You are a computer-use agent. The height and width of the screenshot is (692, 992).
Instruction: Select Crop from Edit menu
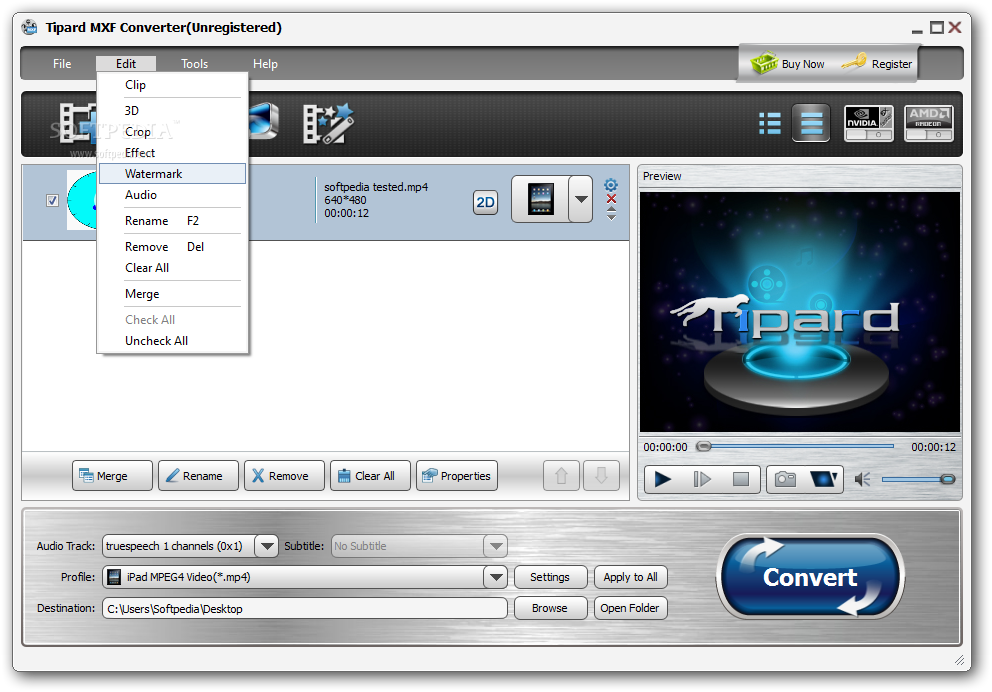172,132
